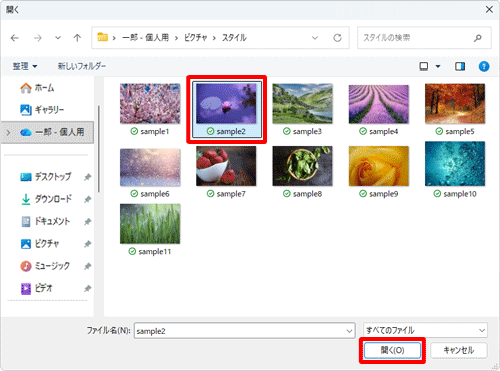Open the 整理 menu

[25, 66]
